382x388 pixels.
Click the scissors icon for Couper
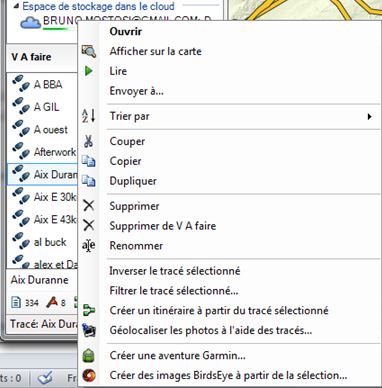(88, 141)
